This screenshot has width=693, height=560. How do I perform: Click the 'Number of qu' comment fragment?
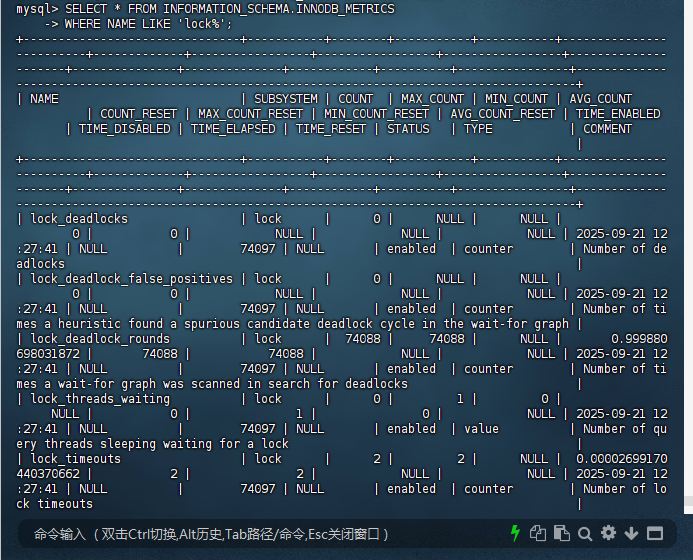625,429
